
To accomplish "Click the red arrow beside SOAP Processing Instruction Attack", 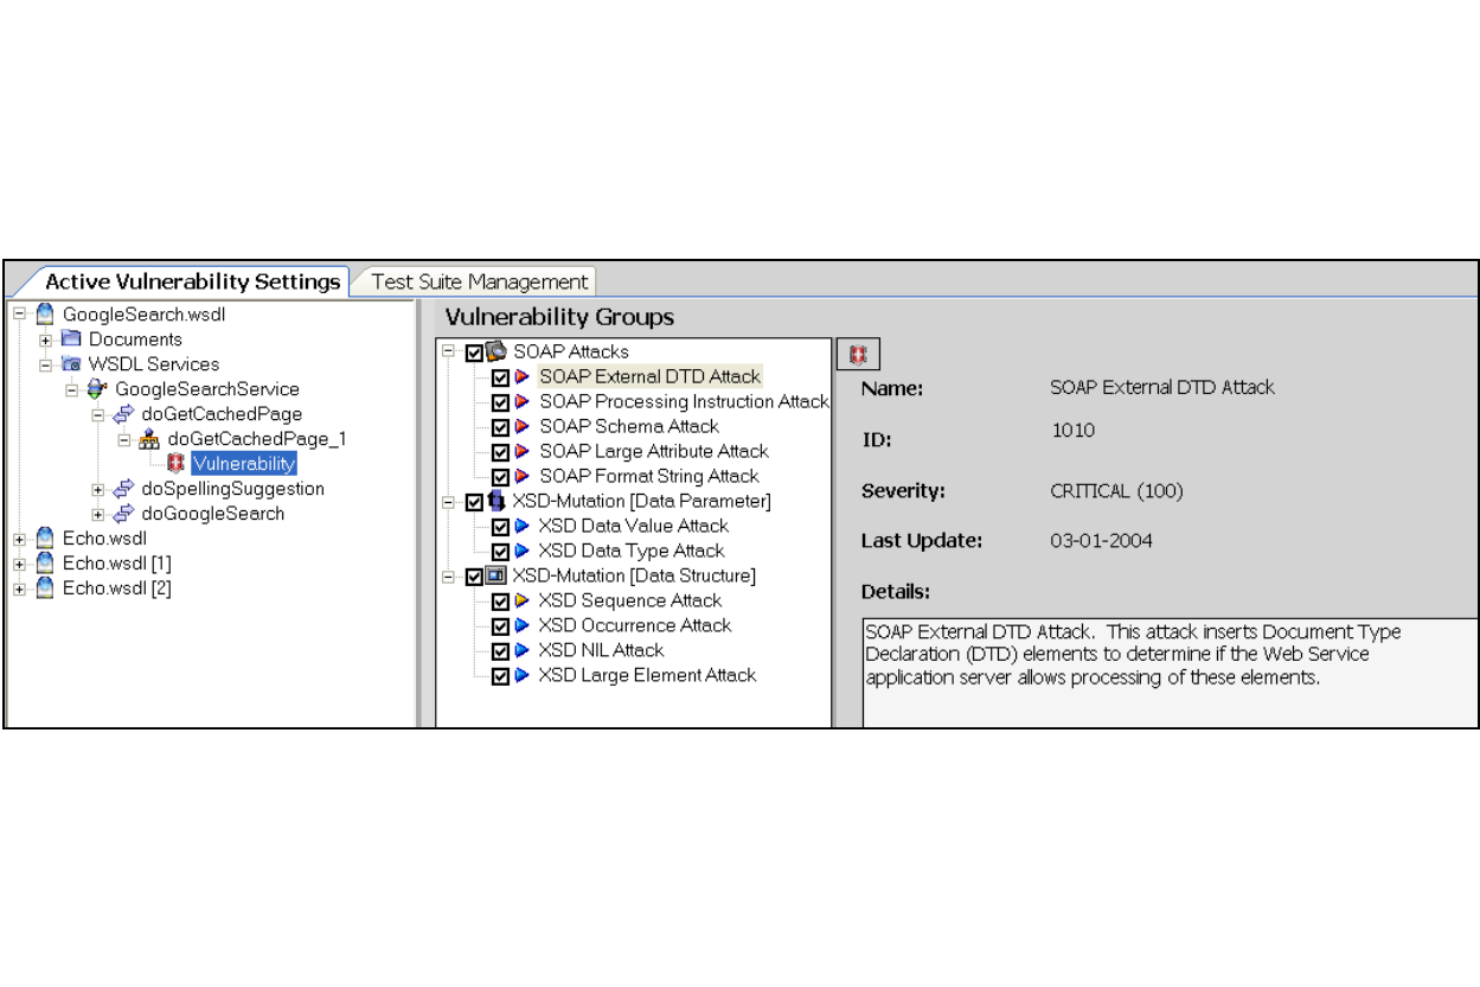I will click(522, 402).
